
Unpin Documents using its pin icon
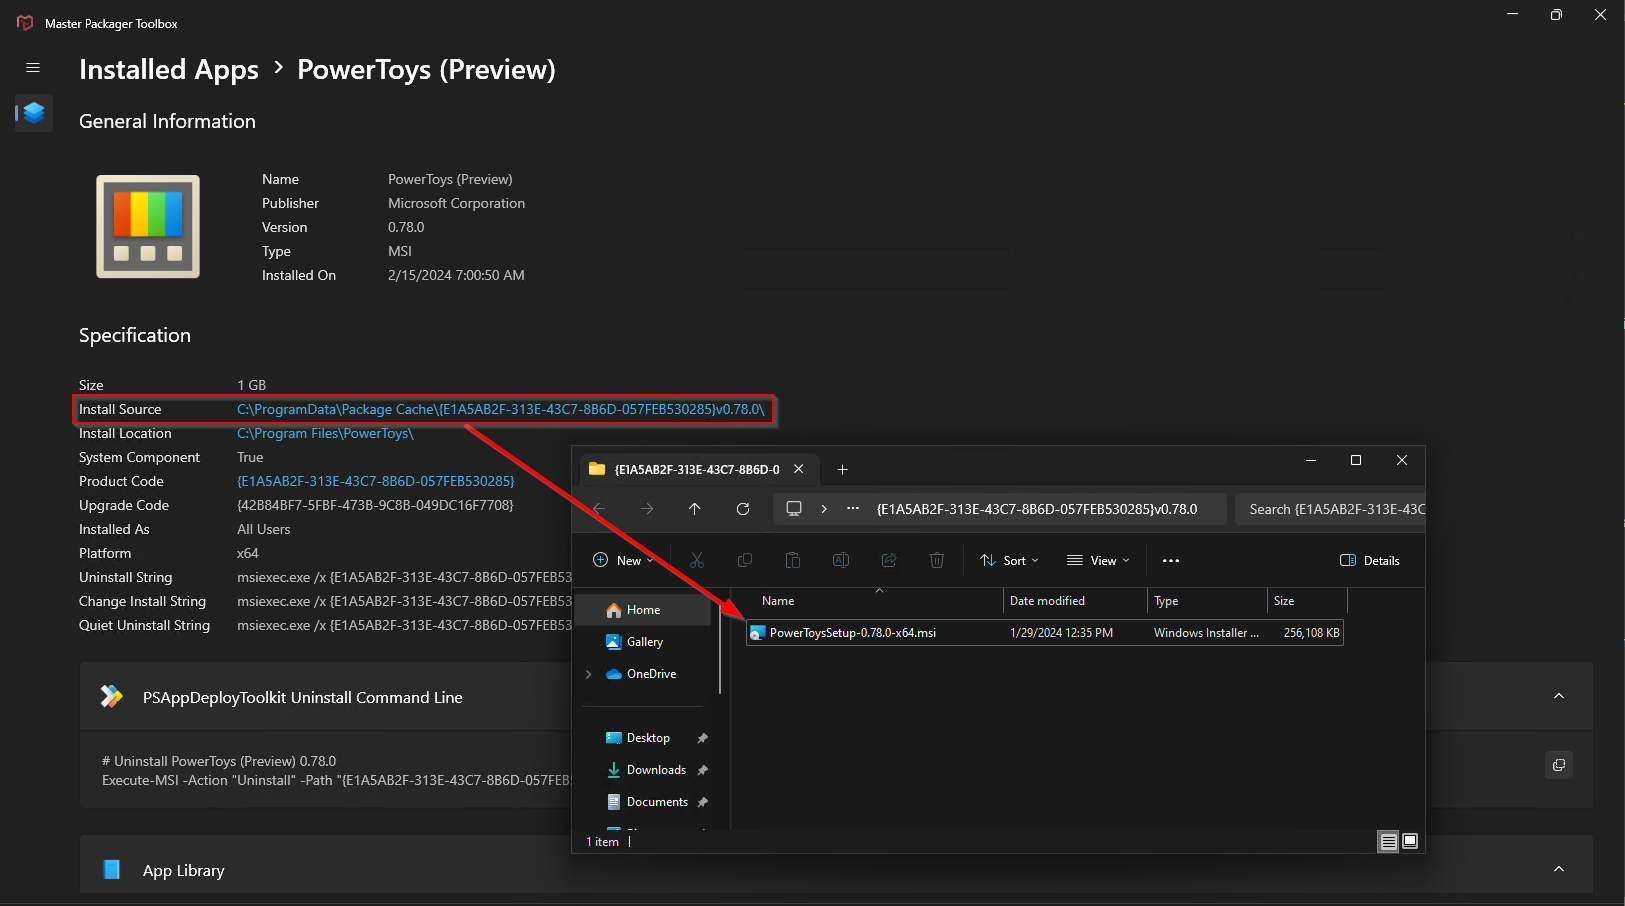(x=703, y=802)
